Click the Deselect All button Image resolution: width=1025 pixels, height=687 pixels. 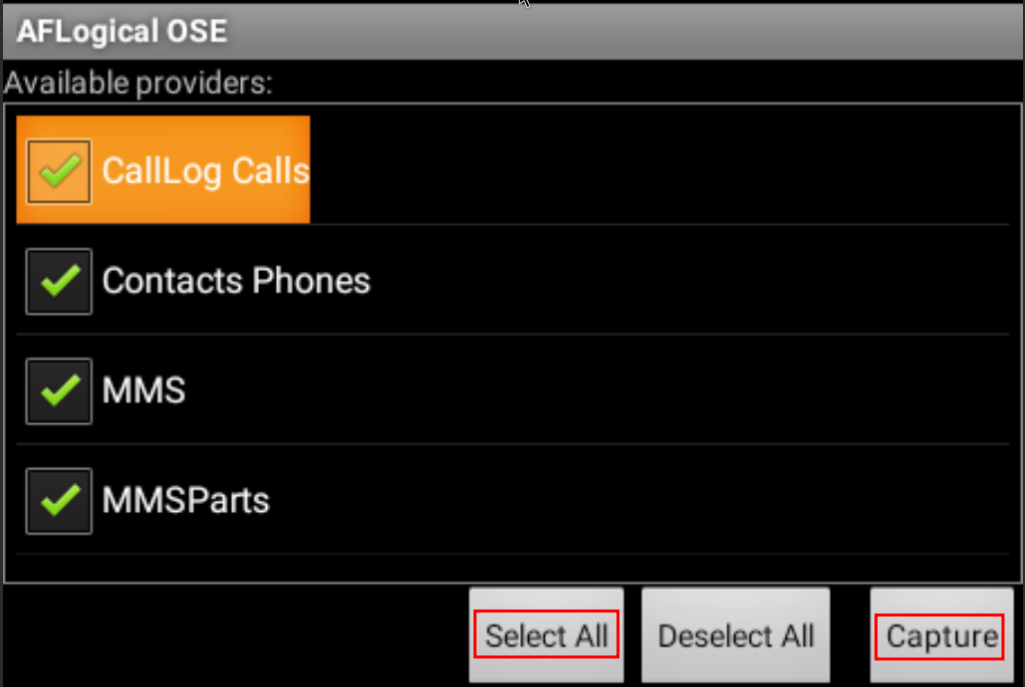tap(735, 635)
